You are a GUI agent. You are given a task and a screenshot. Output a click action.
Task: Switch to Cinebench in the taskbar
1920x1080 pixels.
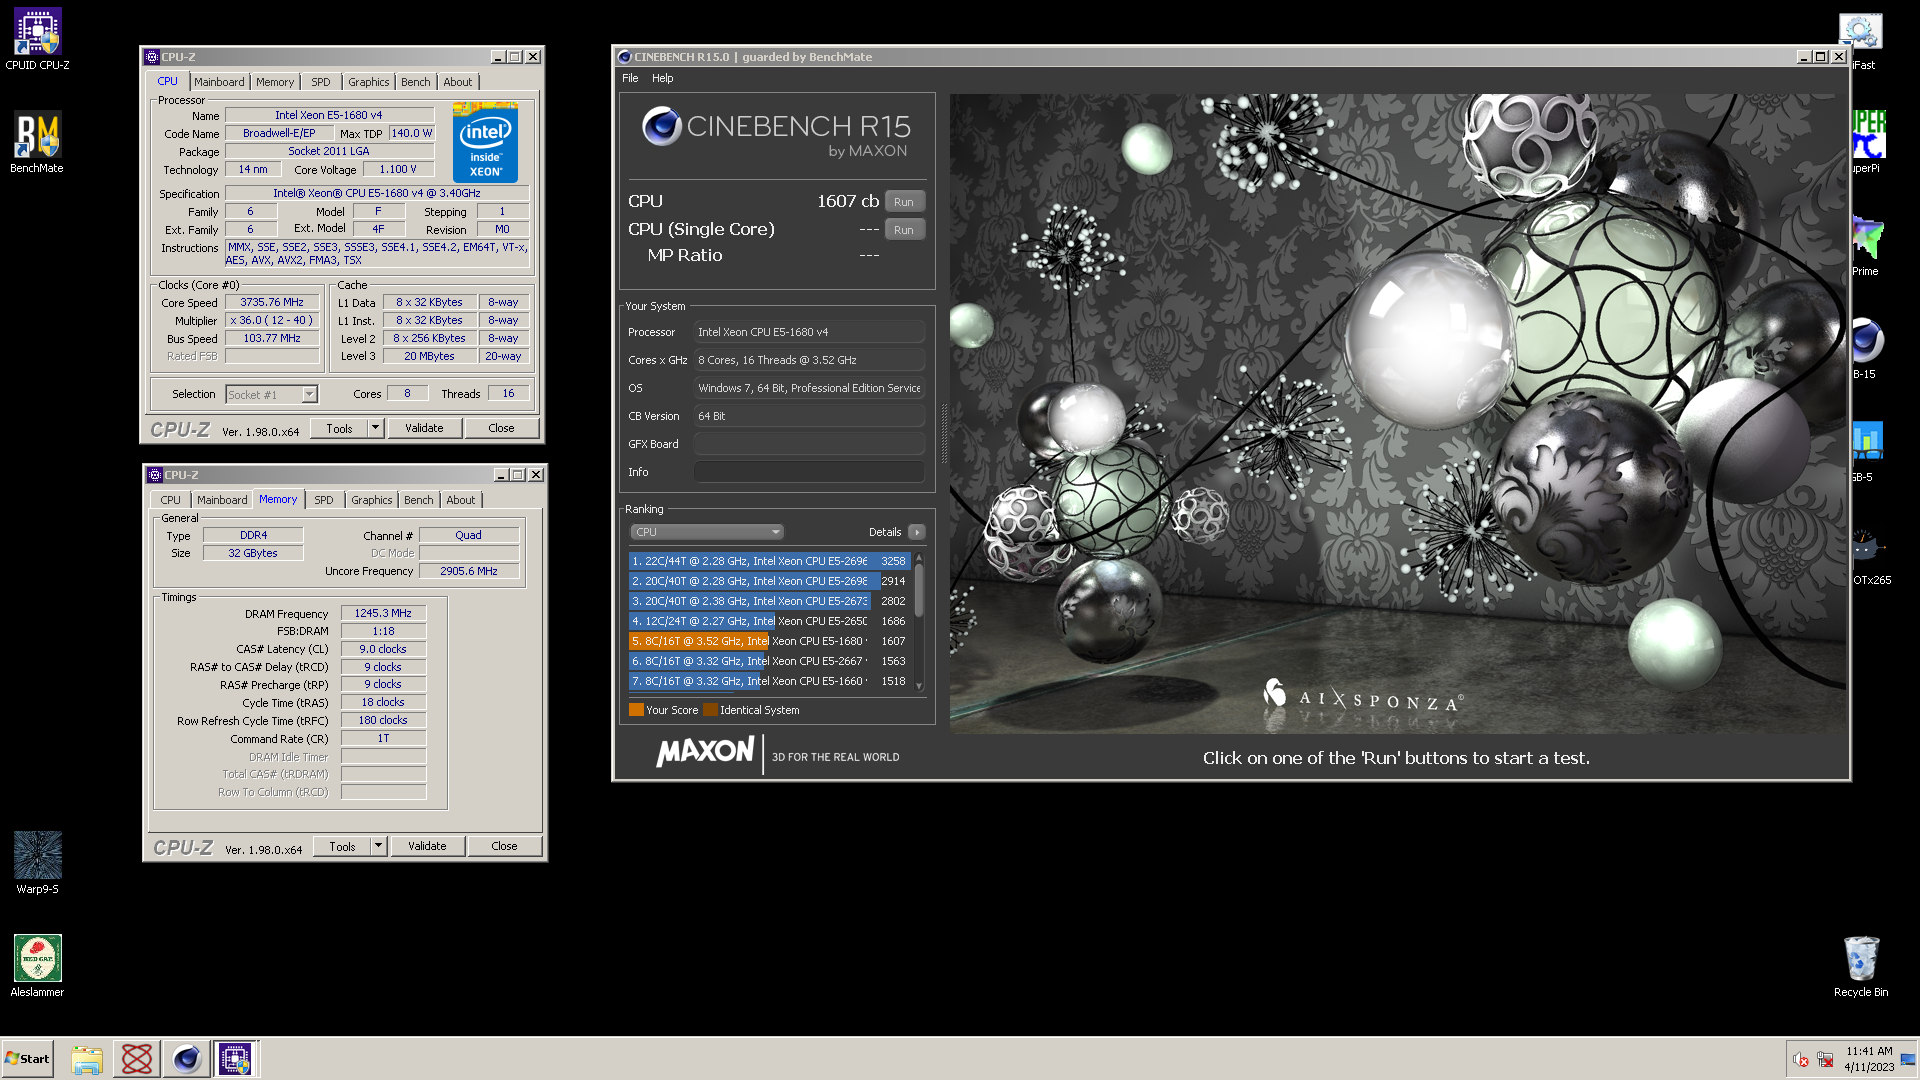click(186, 1059)
